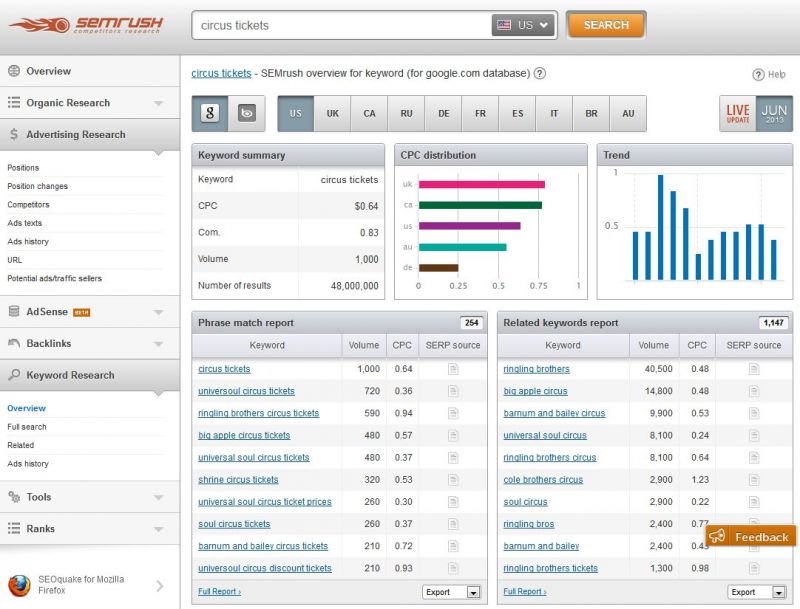Viewport: 800px width, 609px height.
Task: Switch to the RU database tab
Action: point(406,113)
